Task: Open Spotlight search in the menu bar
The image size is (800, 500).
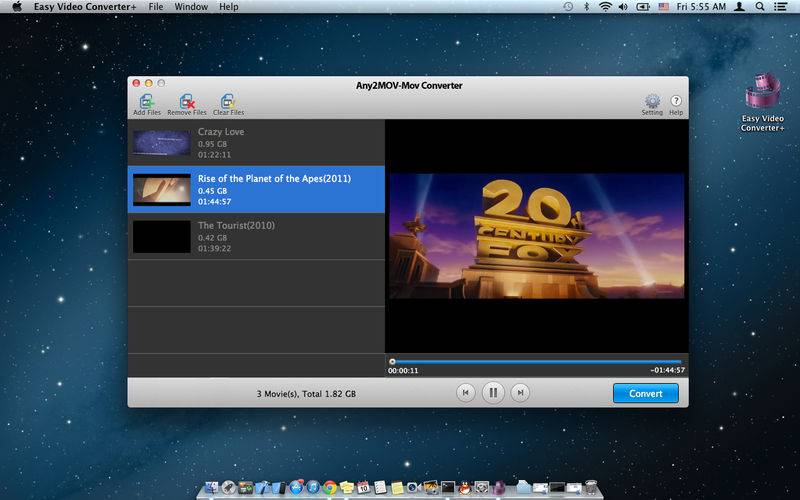Action: [x=761, y=7]
